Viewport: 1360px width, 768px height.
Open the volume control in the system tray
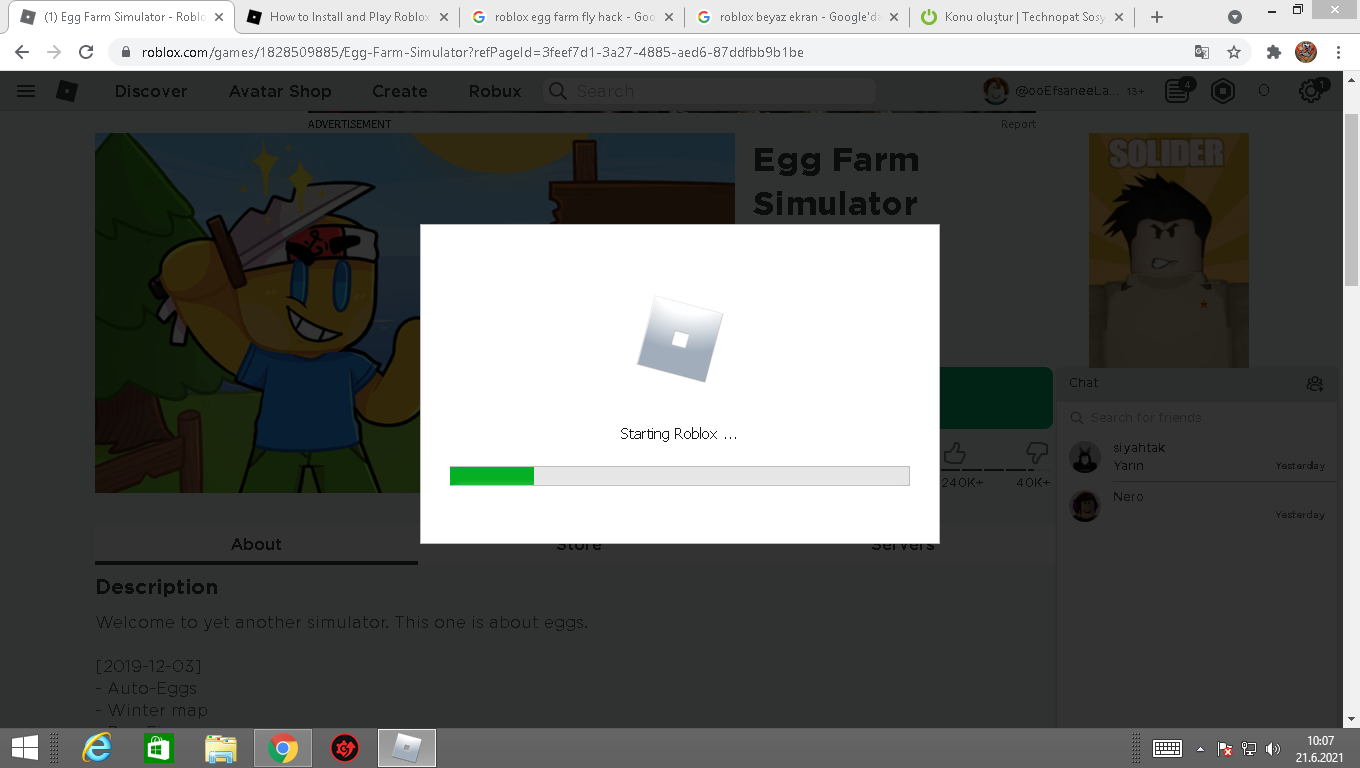click(x=1272, y=749)
